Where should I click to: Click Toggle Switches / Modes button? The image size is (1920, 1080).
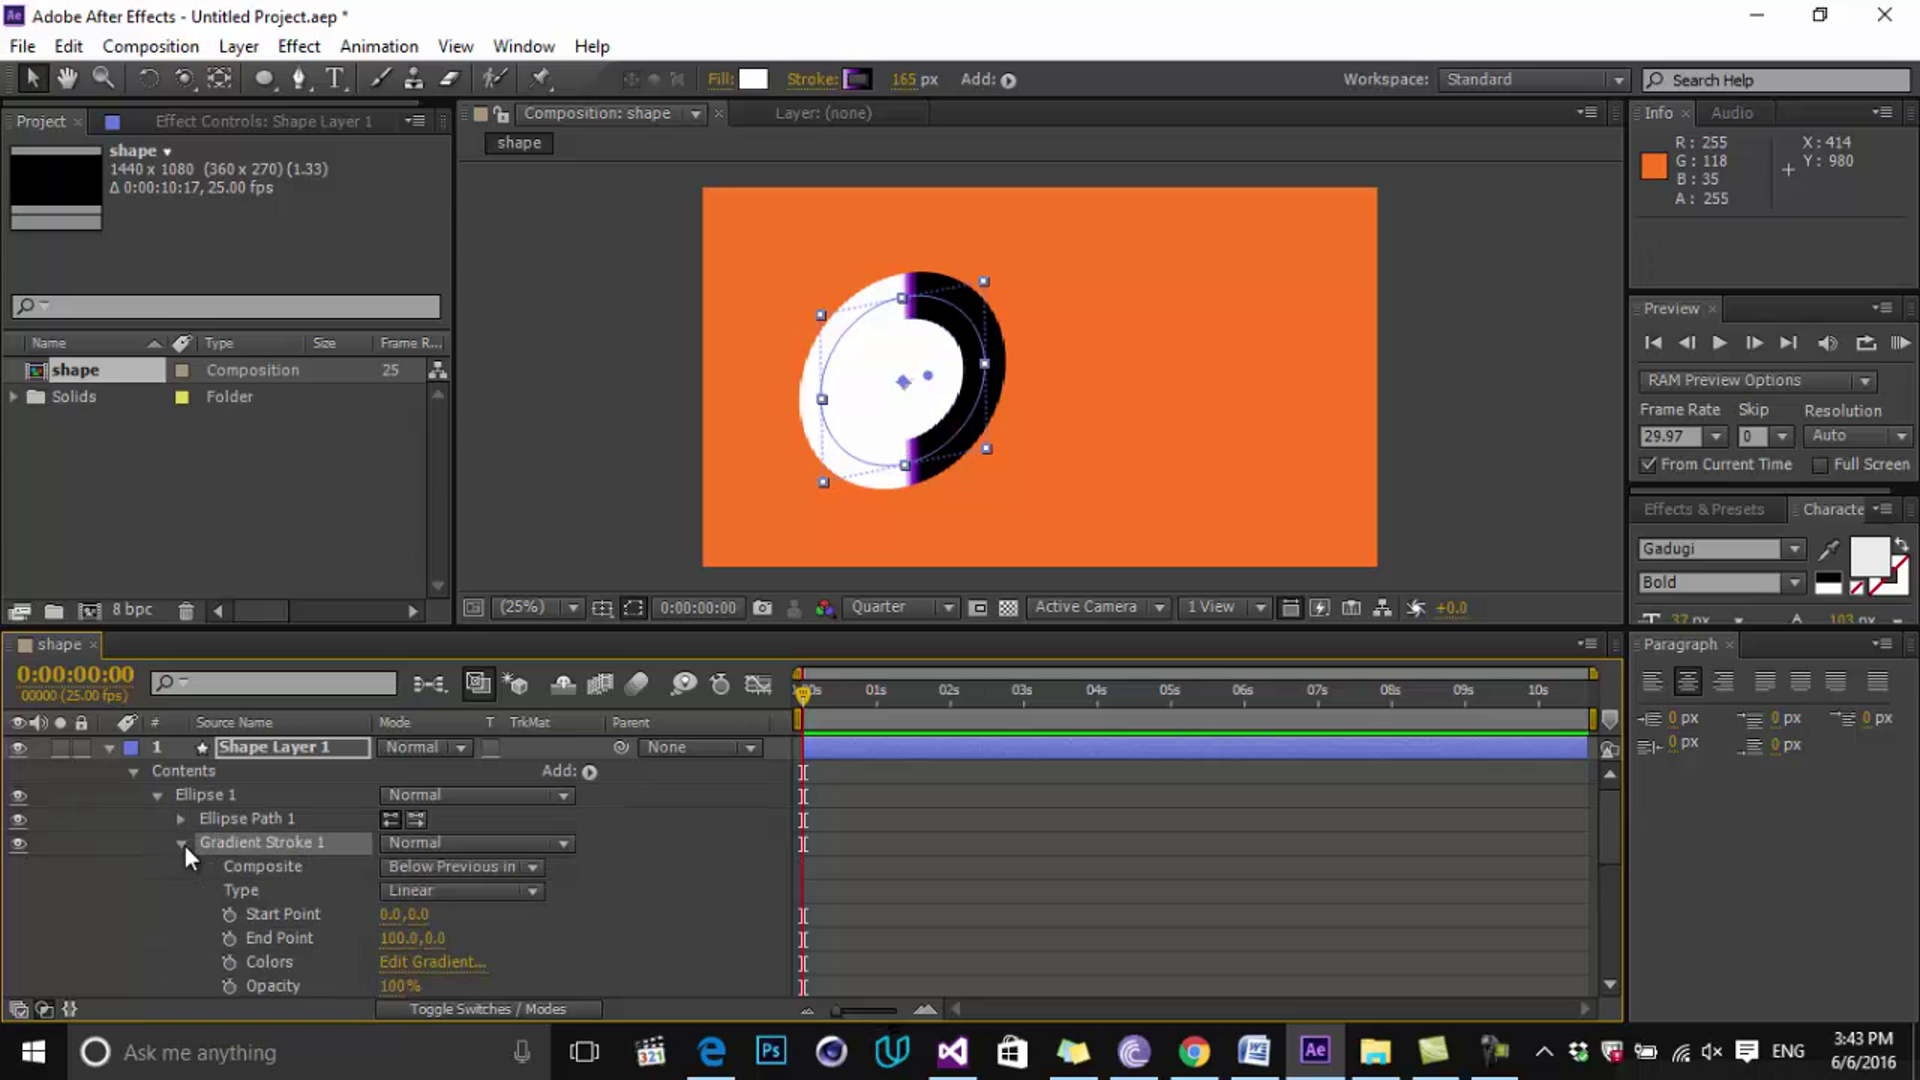pyautogui.click(x=488, y=1009)
